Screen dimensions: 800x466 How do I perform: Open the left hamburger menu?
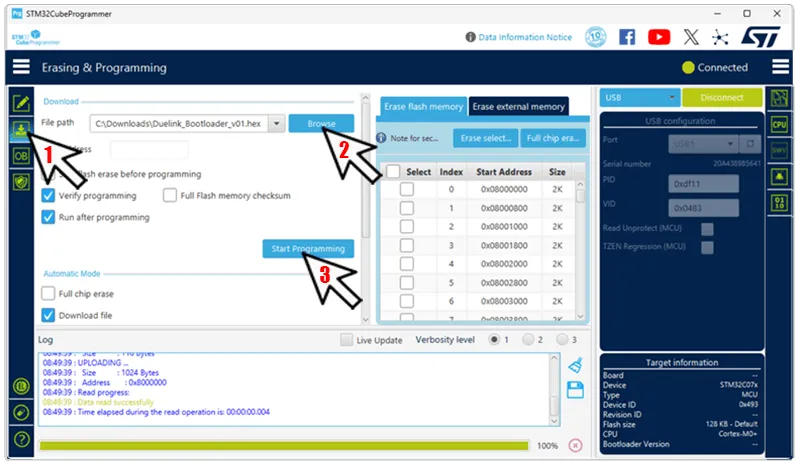(x=20, y=68)
